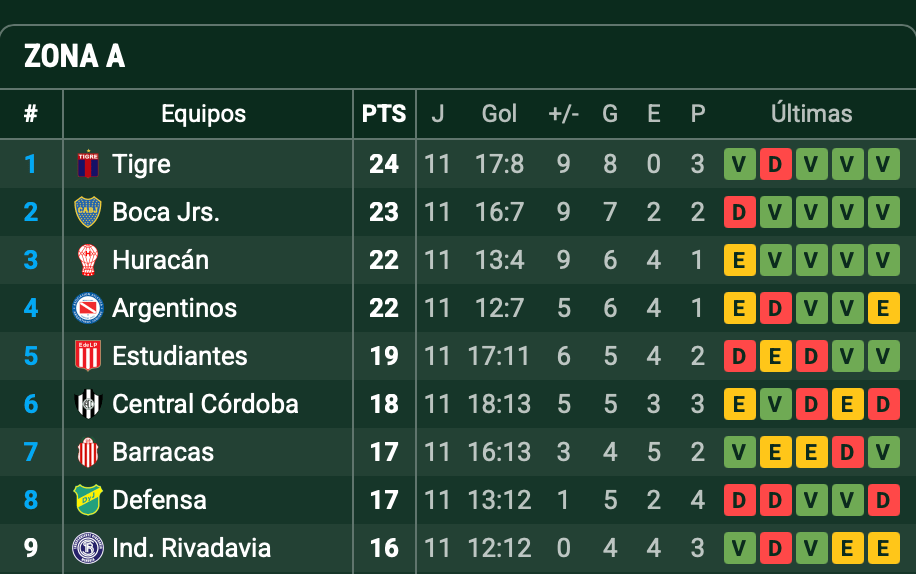Viewport: 916px width, 574px height.
Task: Click the Central Córdoba crest icon
Action: 88,404
